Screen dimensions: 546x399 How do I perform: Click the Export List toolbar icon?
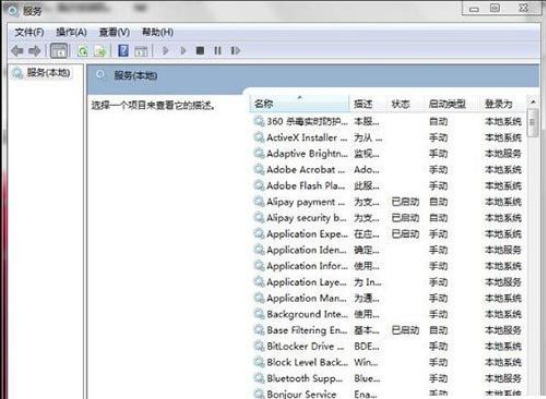100,51
